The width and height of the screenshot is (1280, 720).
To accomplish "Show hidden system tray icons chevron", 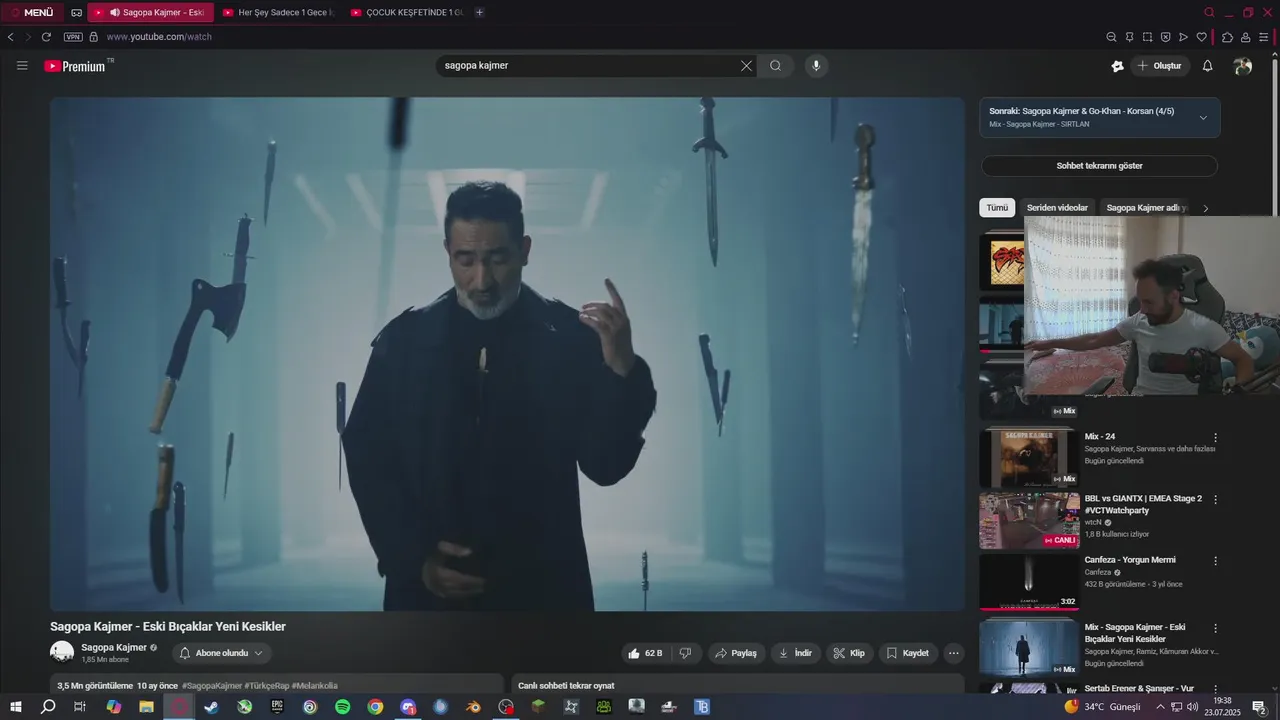I will point(1160,706).
